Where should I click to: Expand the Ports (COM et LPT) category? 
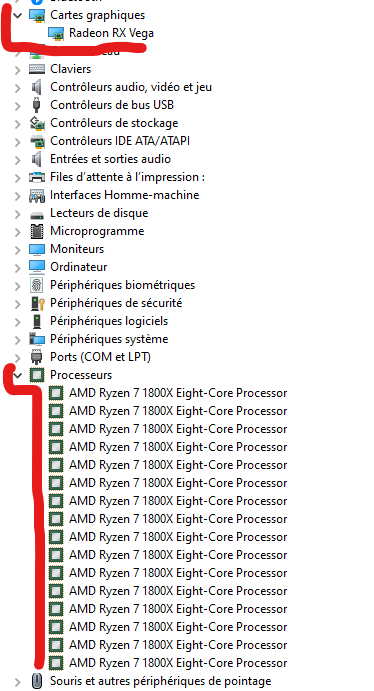tap(18, 357)
